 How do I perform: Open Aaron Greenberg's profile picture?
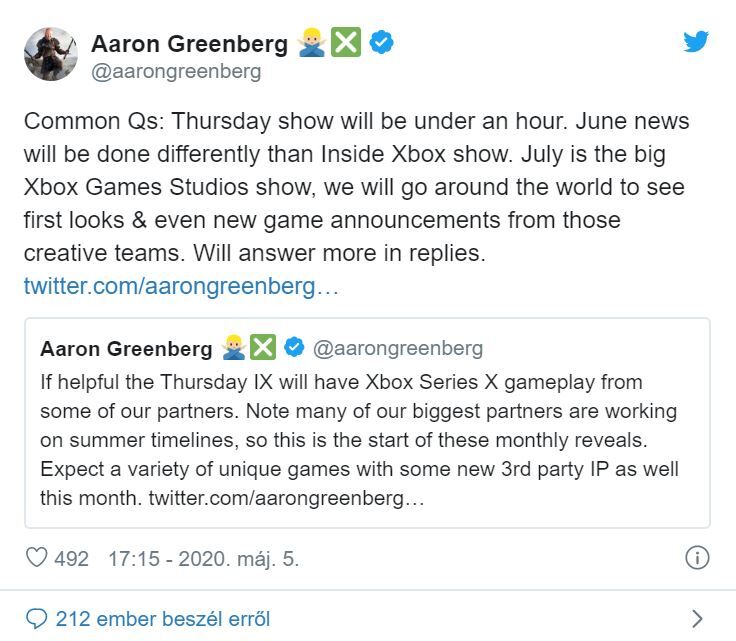[50, 54]
